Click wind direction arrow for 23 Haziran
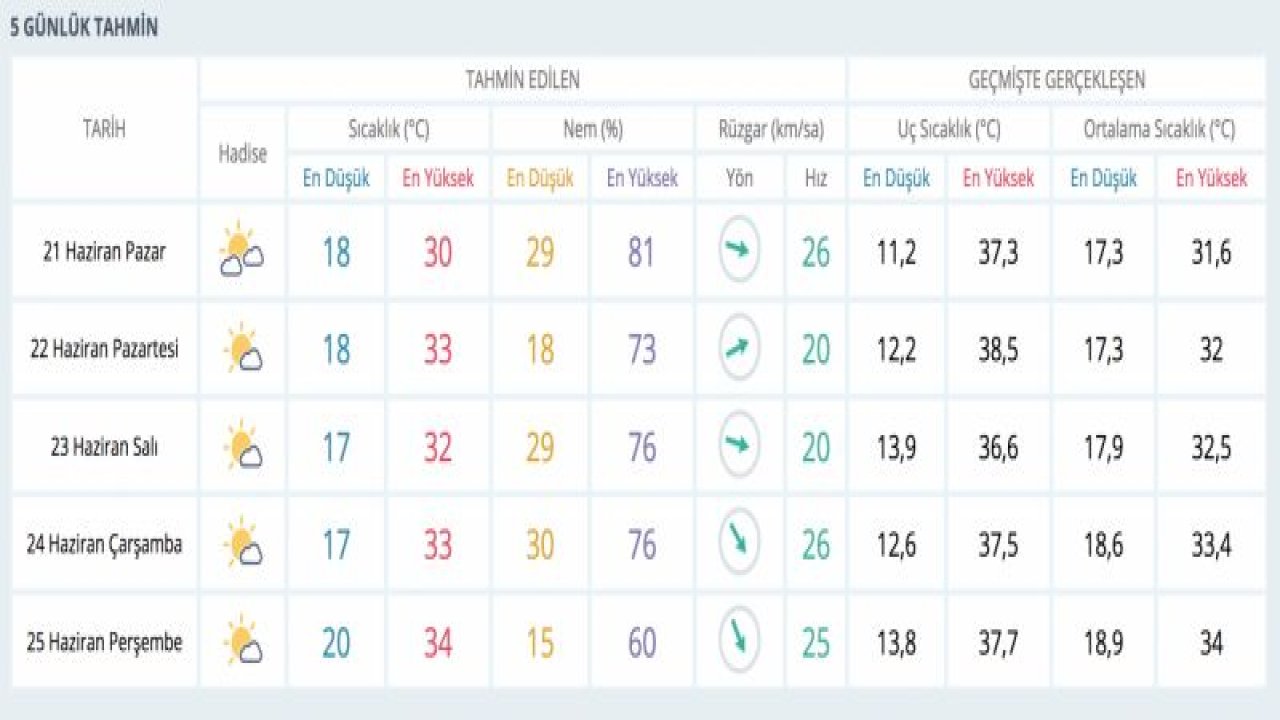Image resolution: width=1280 pixels, height=720 pixels. 739,446
